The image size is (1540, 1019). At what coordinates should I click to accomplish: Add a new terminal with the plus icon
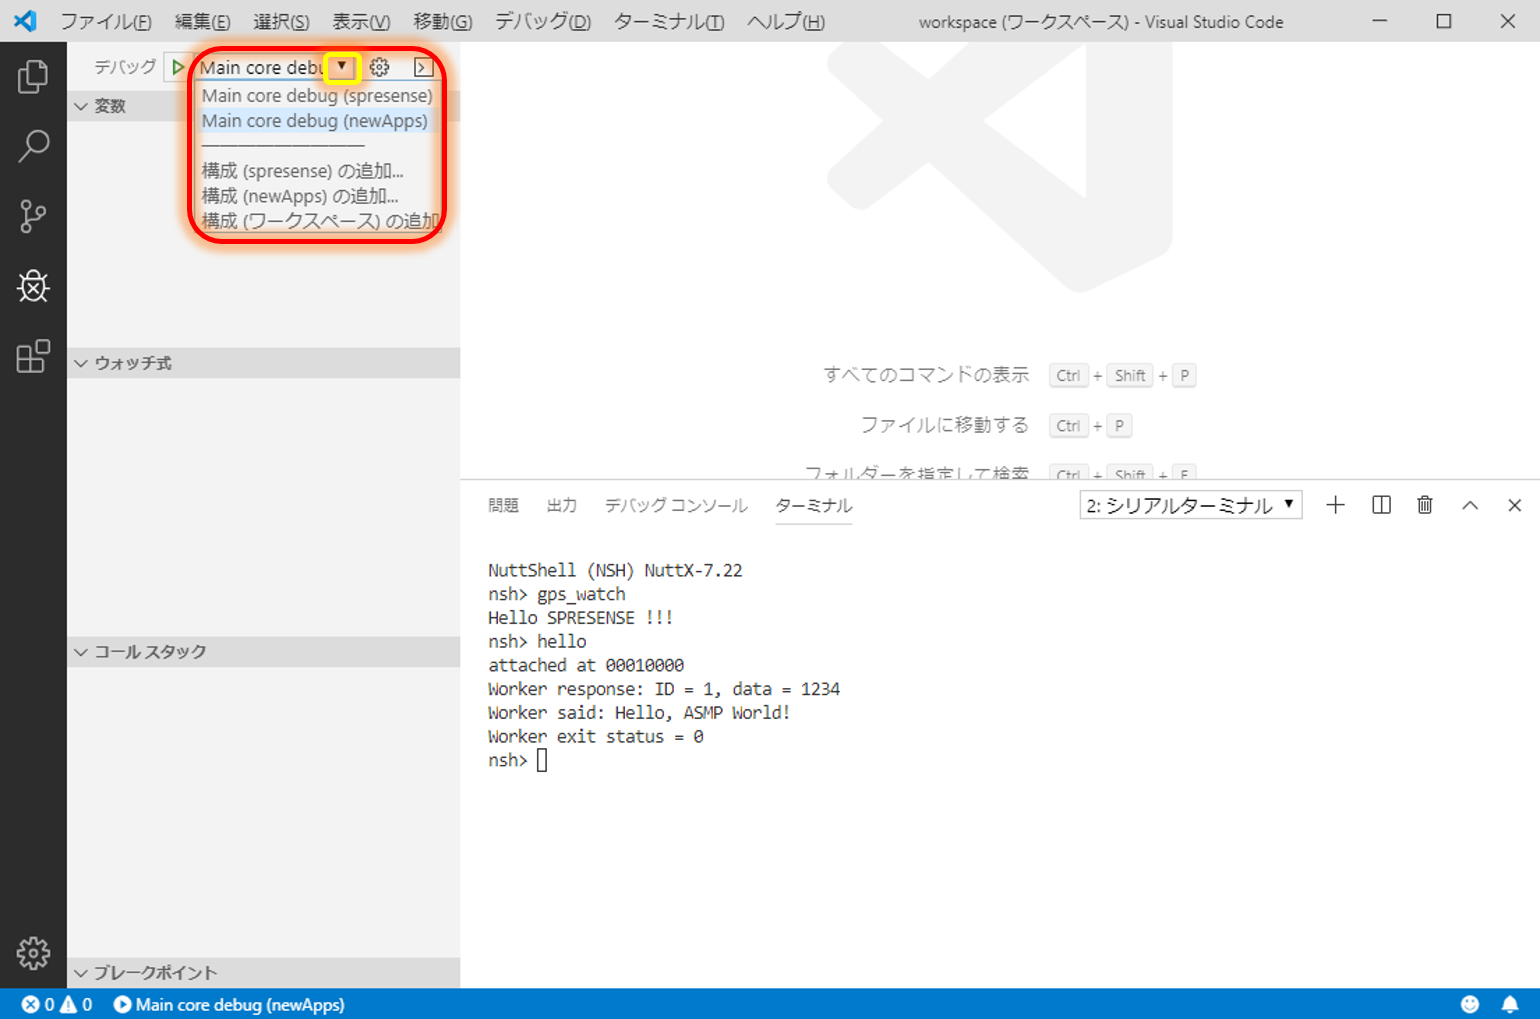(1335, 505)
